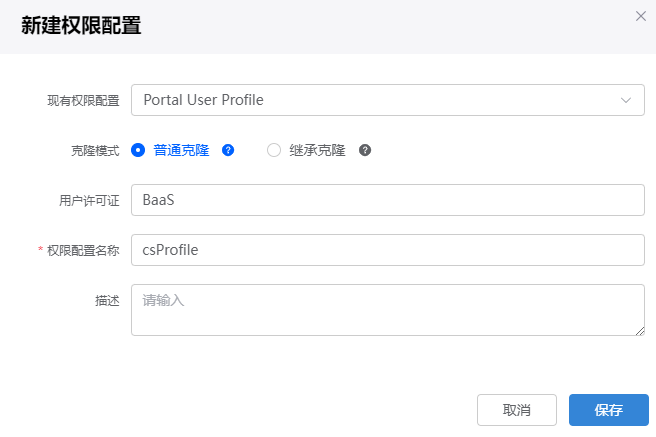
Task: Focus the 用户许可证 field containing BaaS
Action: pyautogui.click(x=388, y=200)
